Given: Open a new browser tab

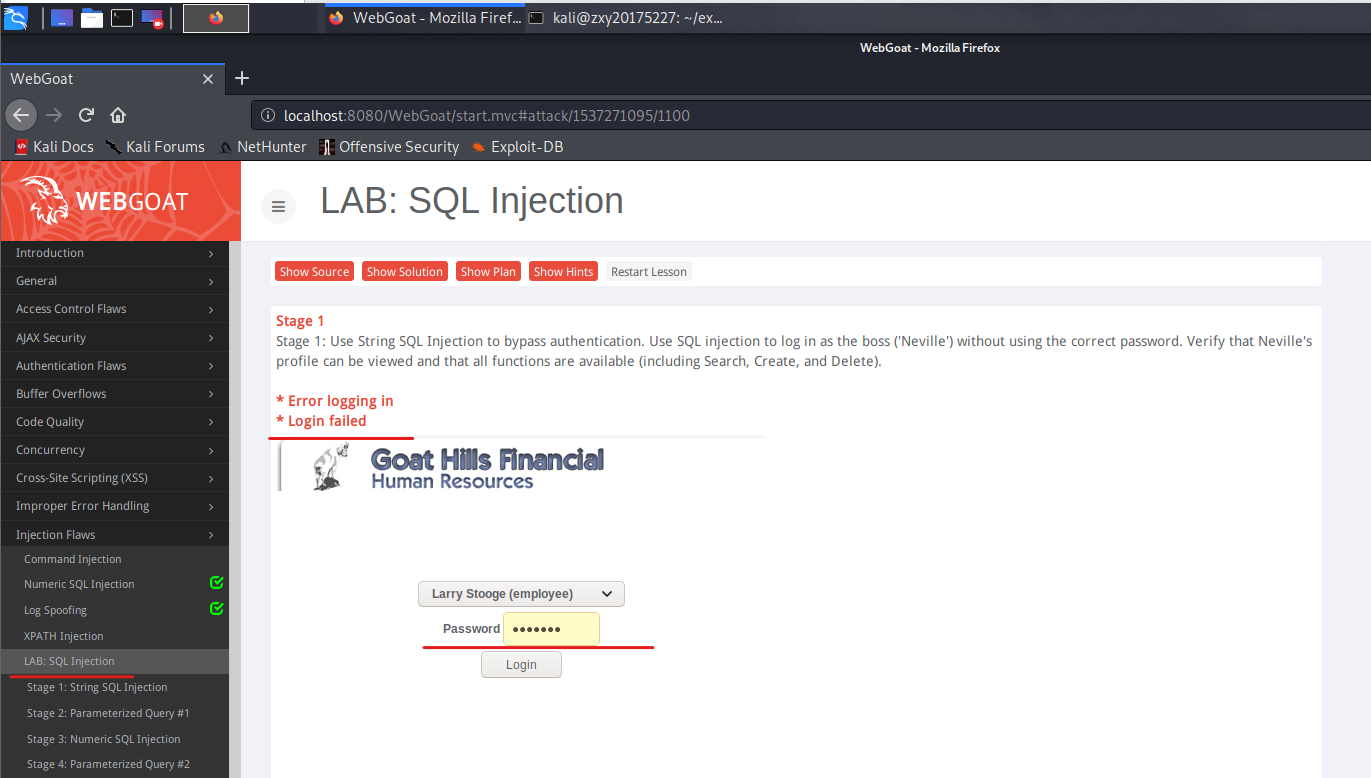Looking at the screenshot, I should click(x=241, y=78).
